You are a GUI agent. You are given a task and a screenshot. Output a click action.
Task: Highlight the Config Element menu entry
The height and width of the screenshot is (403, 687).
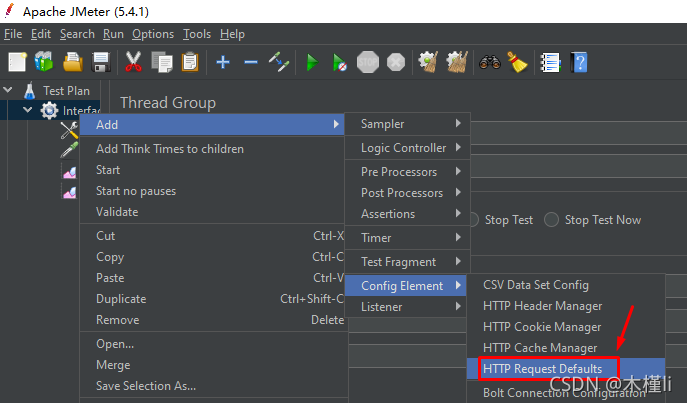(406, 286)
